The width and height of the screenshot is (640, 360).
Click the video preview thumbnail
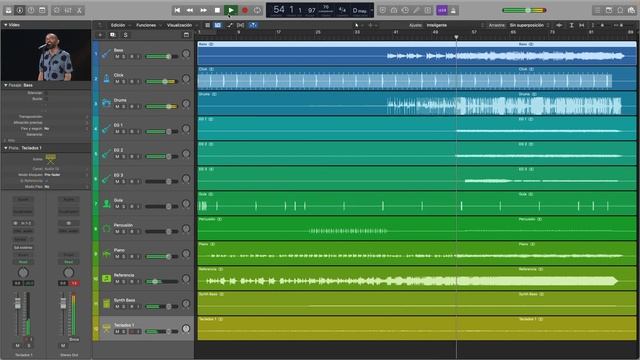pyautogui.click(x=46, y=55)
